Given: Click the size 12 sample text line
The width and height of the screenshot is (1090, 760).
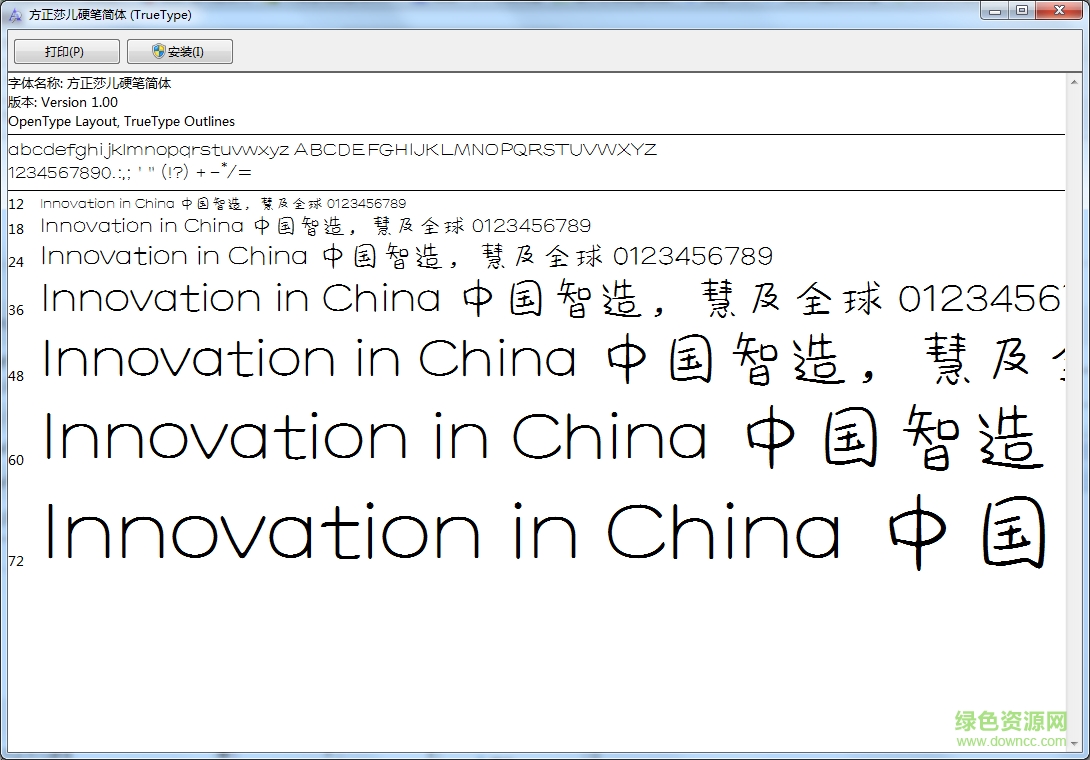Looking at the screenshot, I should 223,203.
